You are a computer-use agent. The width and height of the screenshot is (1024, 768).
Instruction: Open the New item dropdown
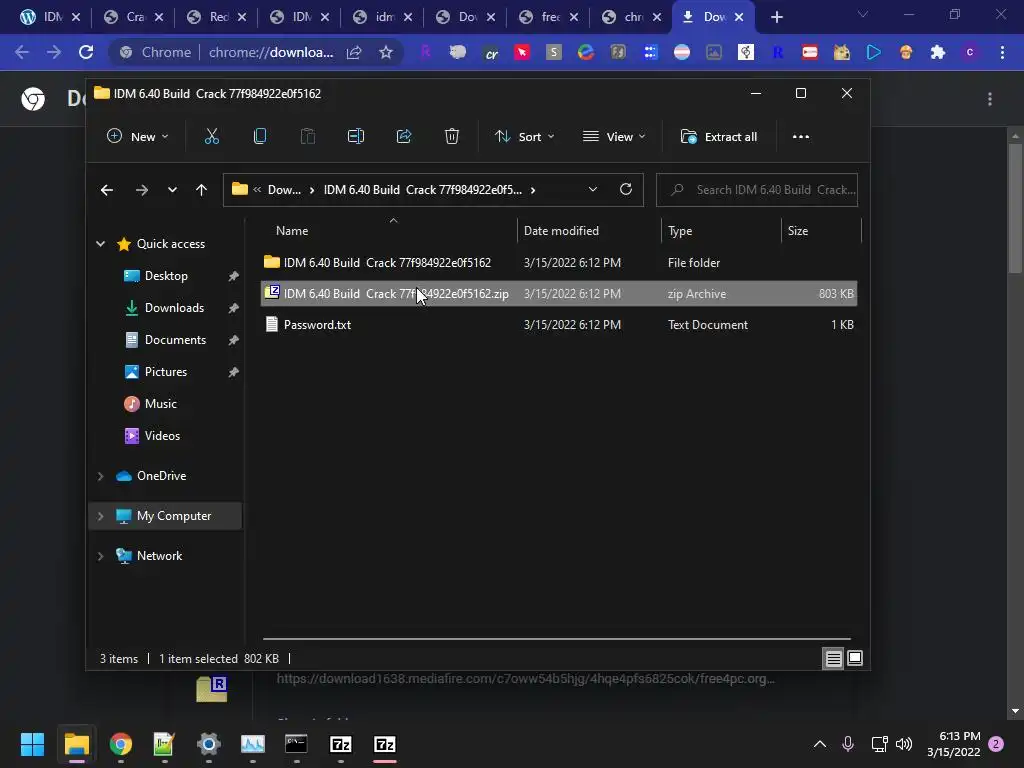pos(138,136)
